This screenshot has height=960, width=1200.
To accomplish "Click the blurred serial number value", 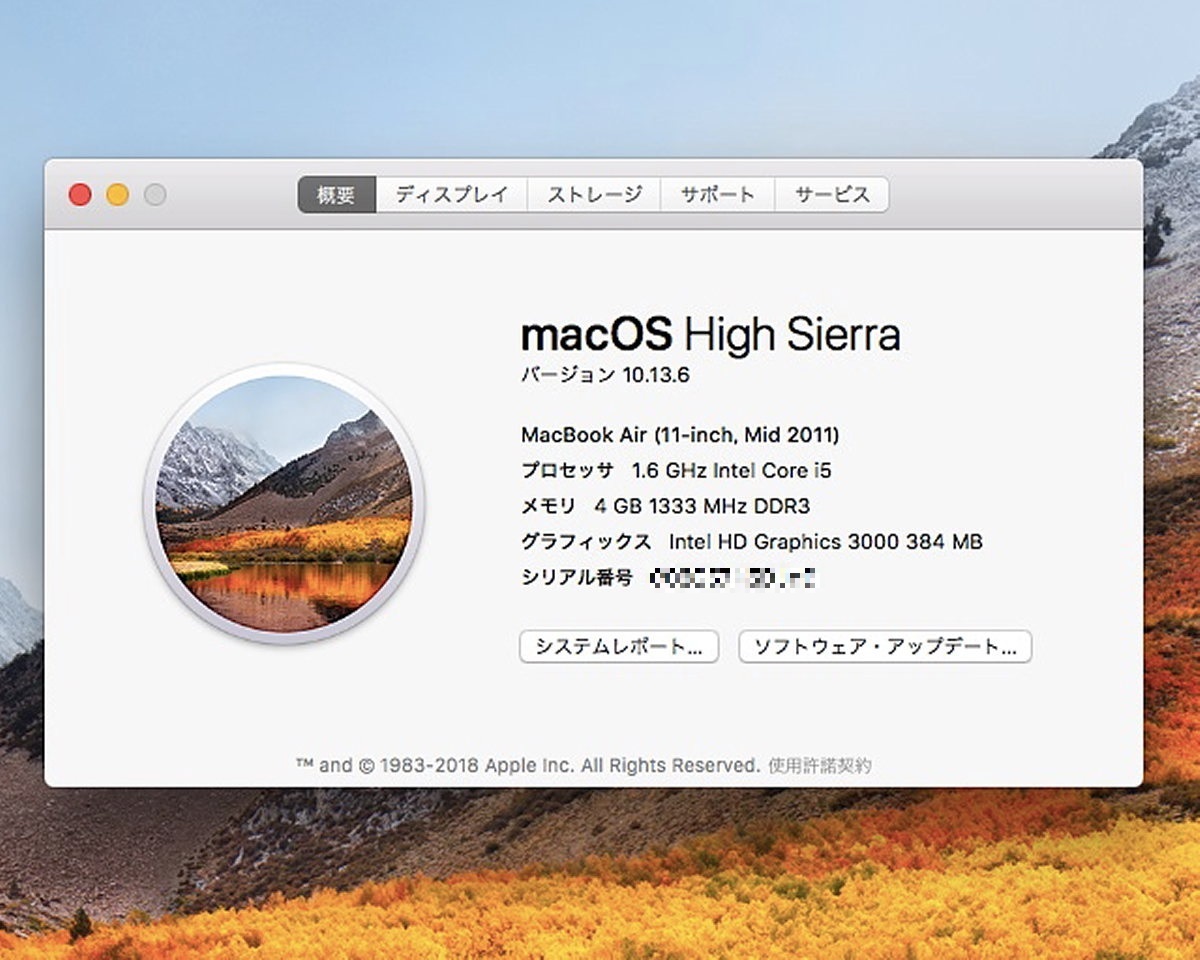I will click(x=732, y=577).
